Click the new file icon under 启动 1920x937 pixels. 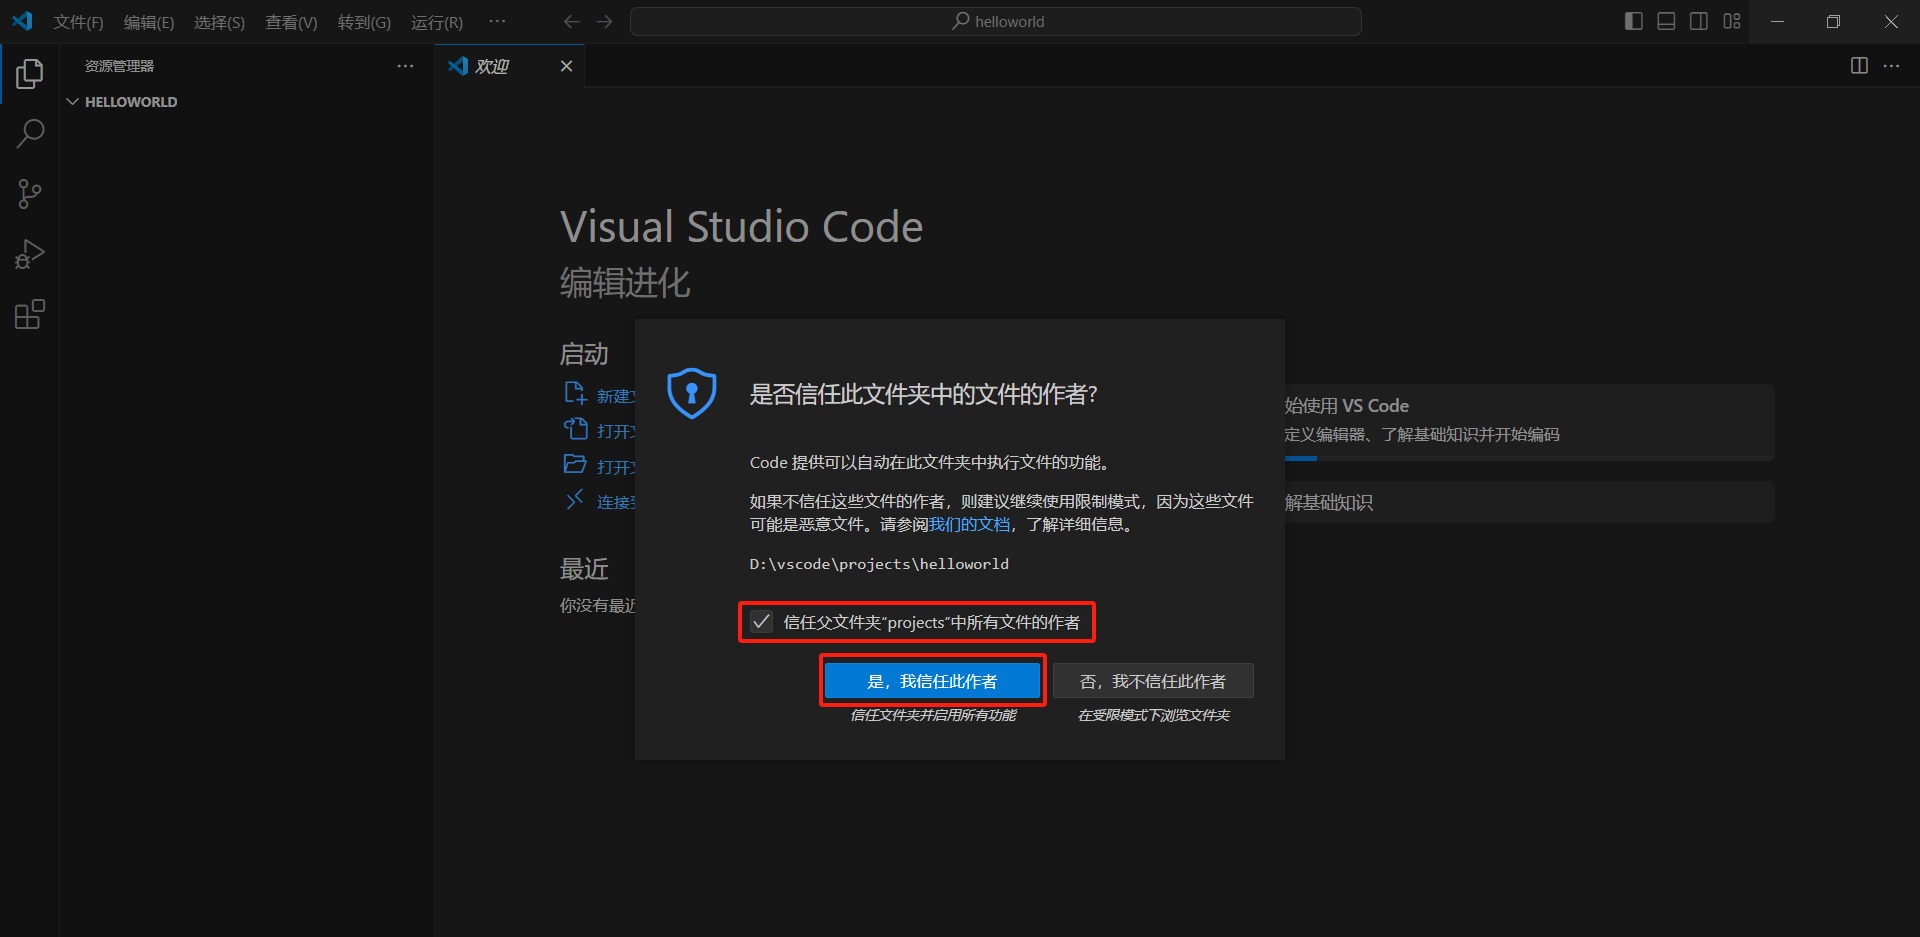pos(575,393)
